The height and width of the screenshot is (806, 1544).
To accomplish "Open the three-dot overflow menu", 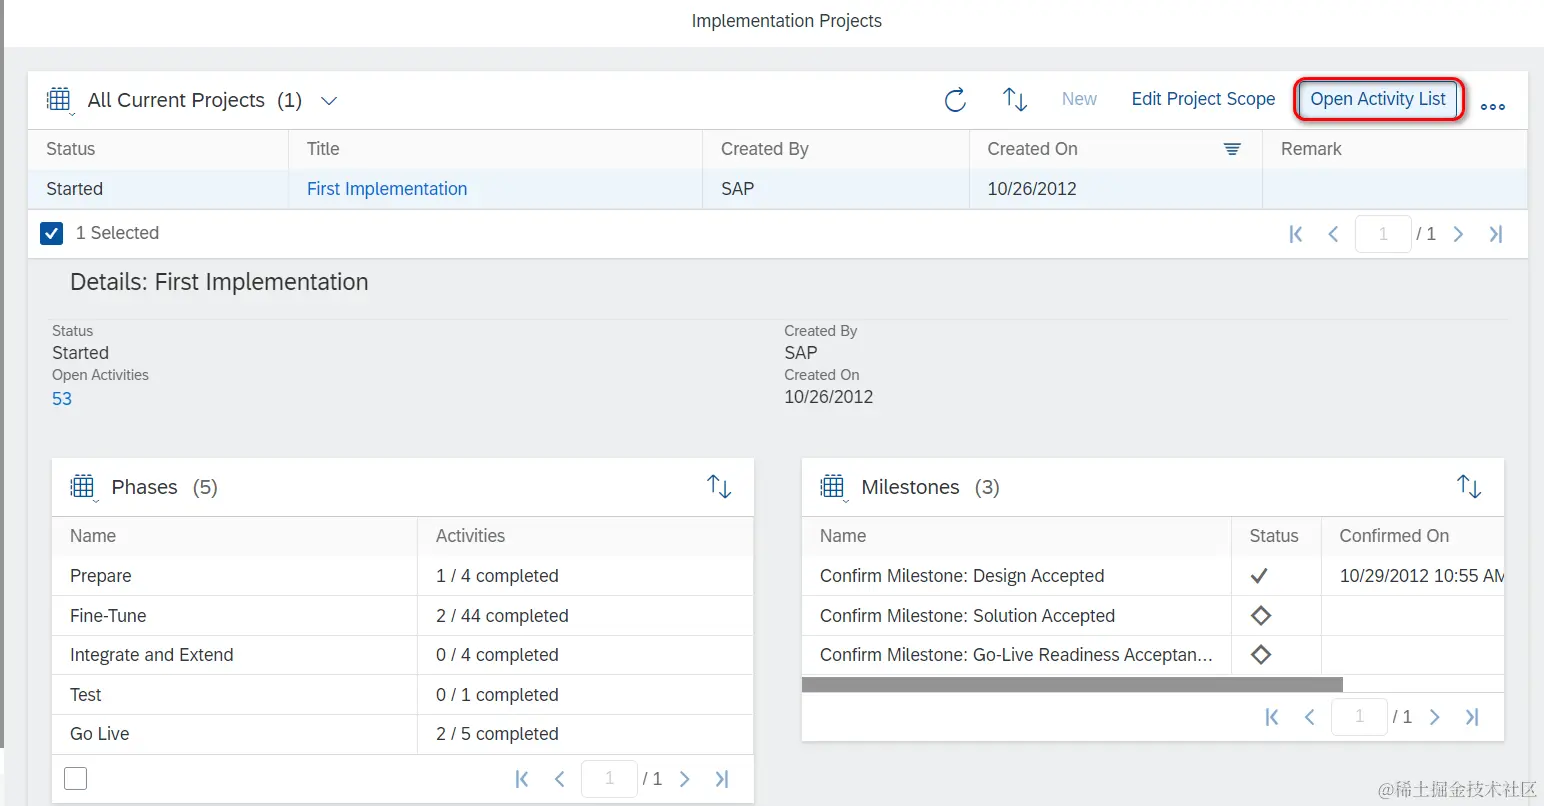I will (x=1493, y=107).
